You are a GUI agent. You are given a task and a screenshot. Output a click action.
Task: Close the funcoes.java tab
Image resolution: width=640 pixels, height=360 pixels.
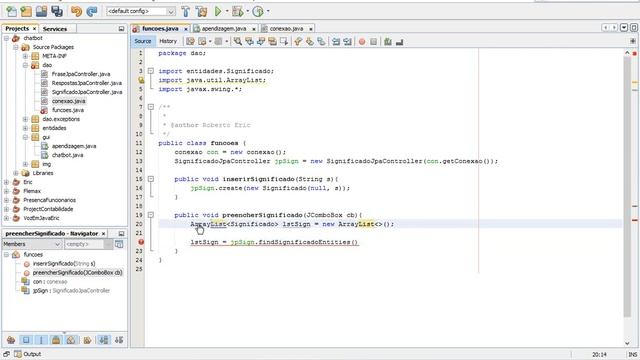(186, 29)
